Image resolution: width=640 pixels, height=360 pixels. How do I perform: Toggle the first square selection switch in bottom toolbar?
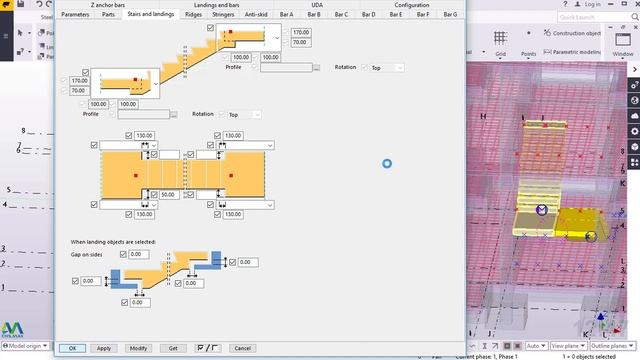(507, 346)
